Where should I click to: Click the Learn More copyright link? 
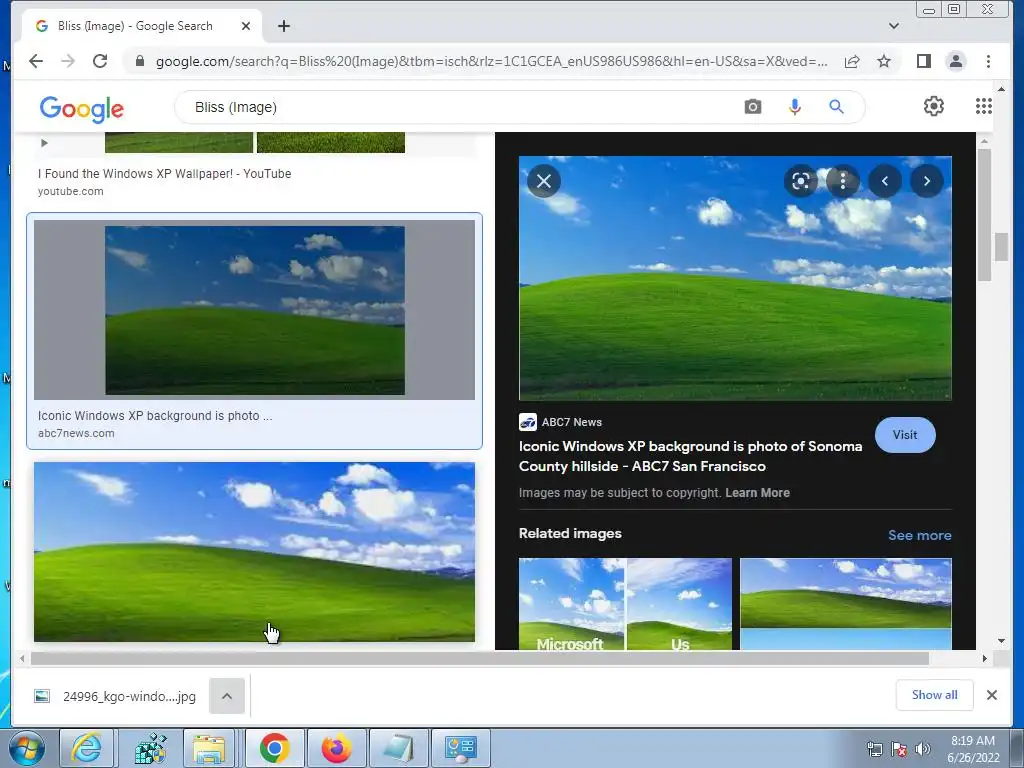pyautogui.click(x=758, y=492)
